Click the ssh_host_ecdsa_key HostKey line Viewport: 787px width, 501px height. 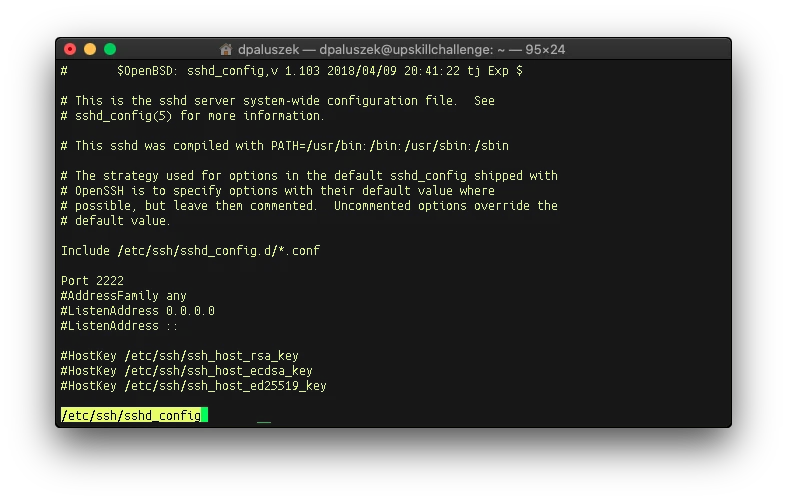point(187,370)
